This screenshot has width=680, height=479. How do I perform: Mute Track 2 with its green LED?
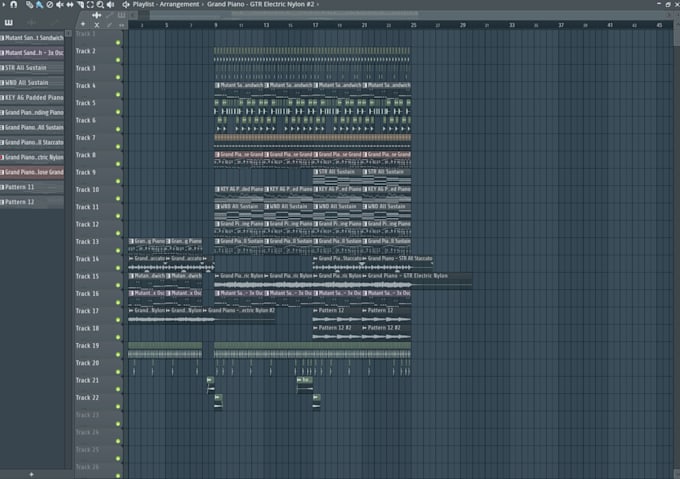[x=118, y=60]
